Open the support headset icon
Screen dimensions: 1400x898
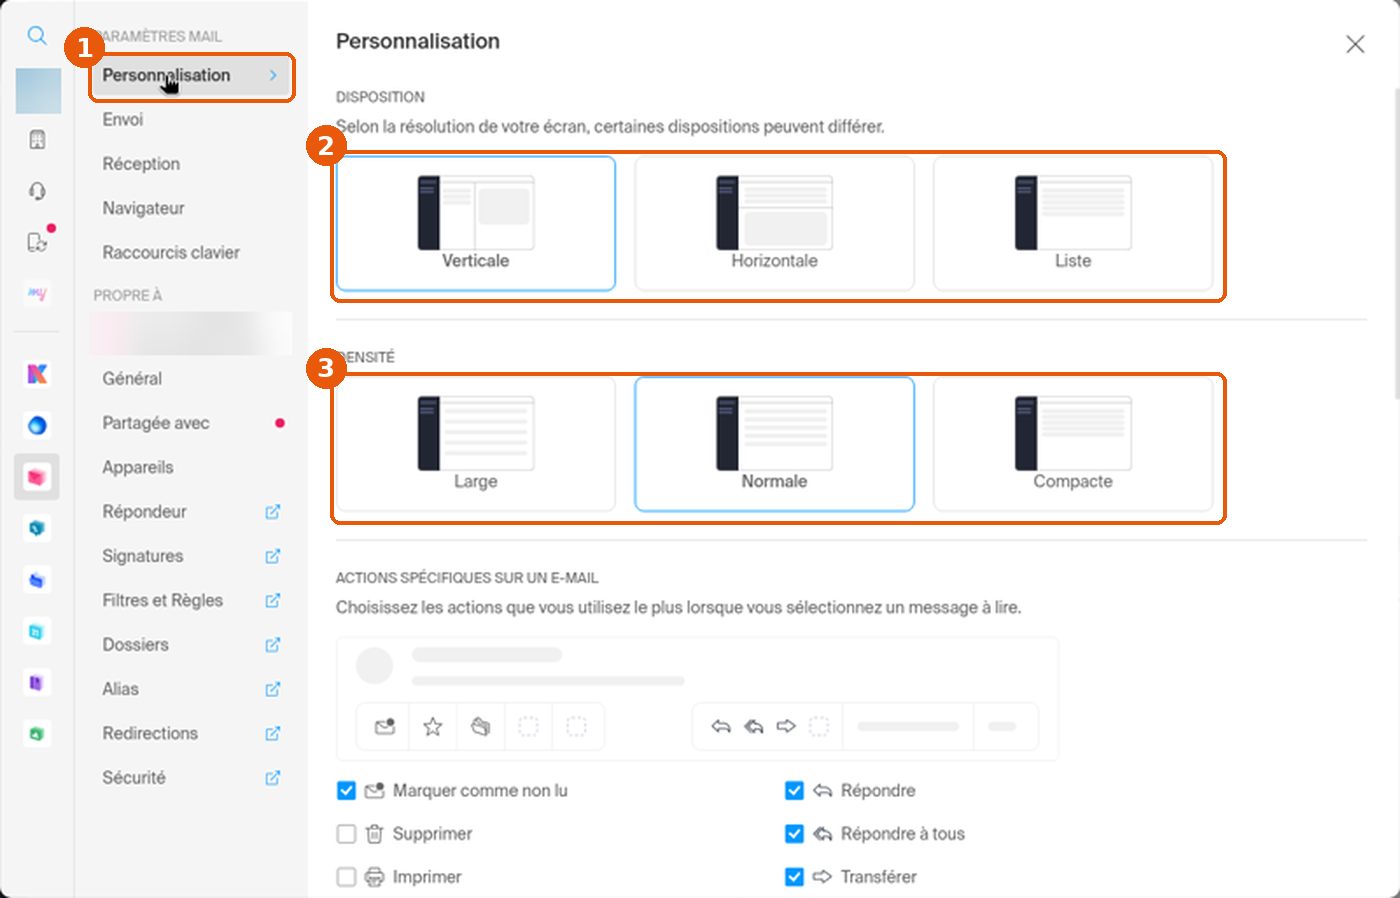click(37, 191)
